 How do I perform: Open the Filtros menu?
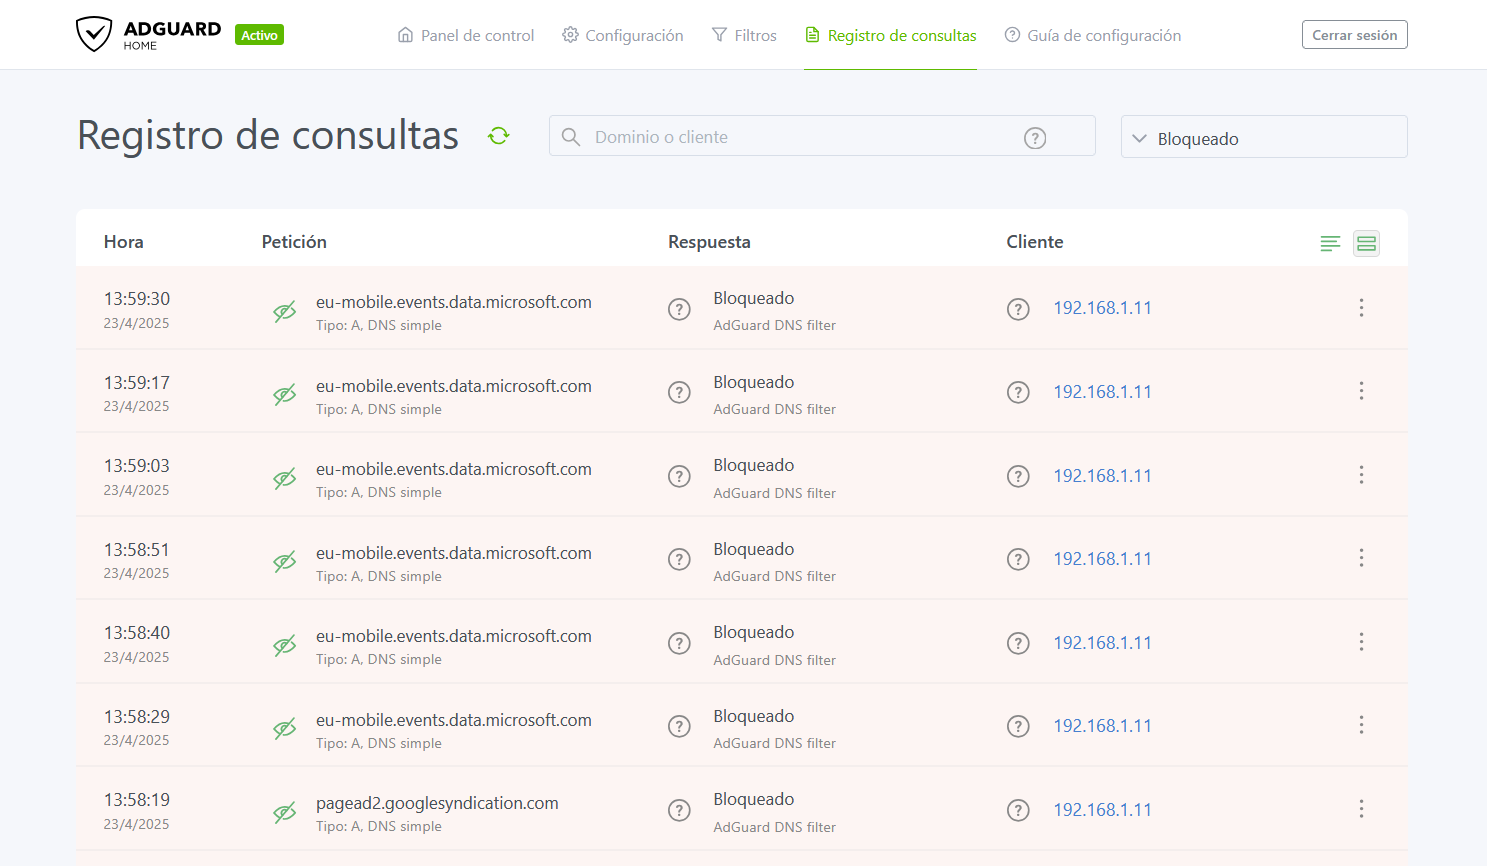coord(744,35)
